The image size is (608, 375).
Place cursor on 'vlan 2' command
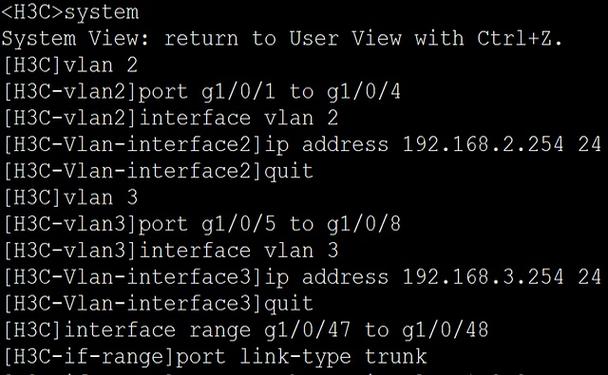coord(101,65)
